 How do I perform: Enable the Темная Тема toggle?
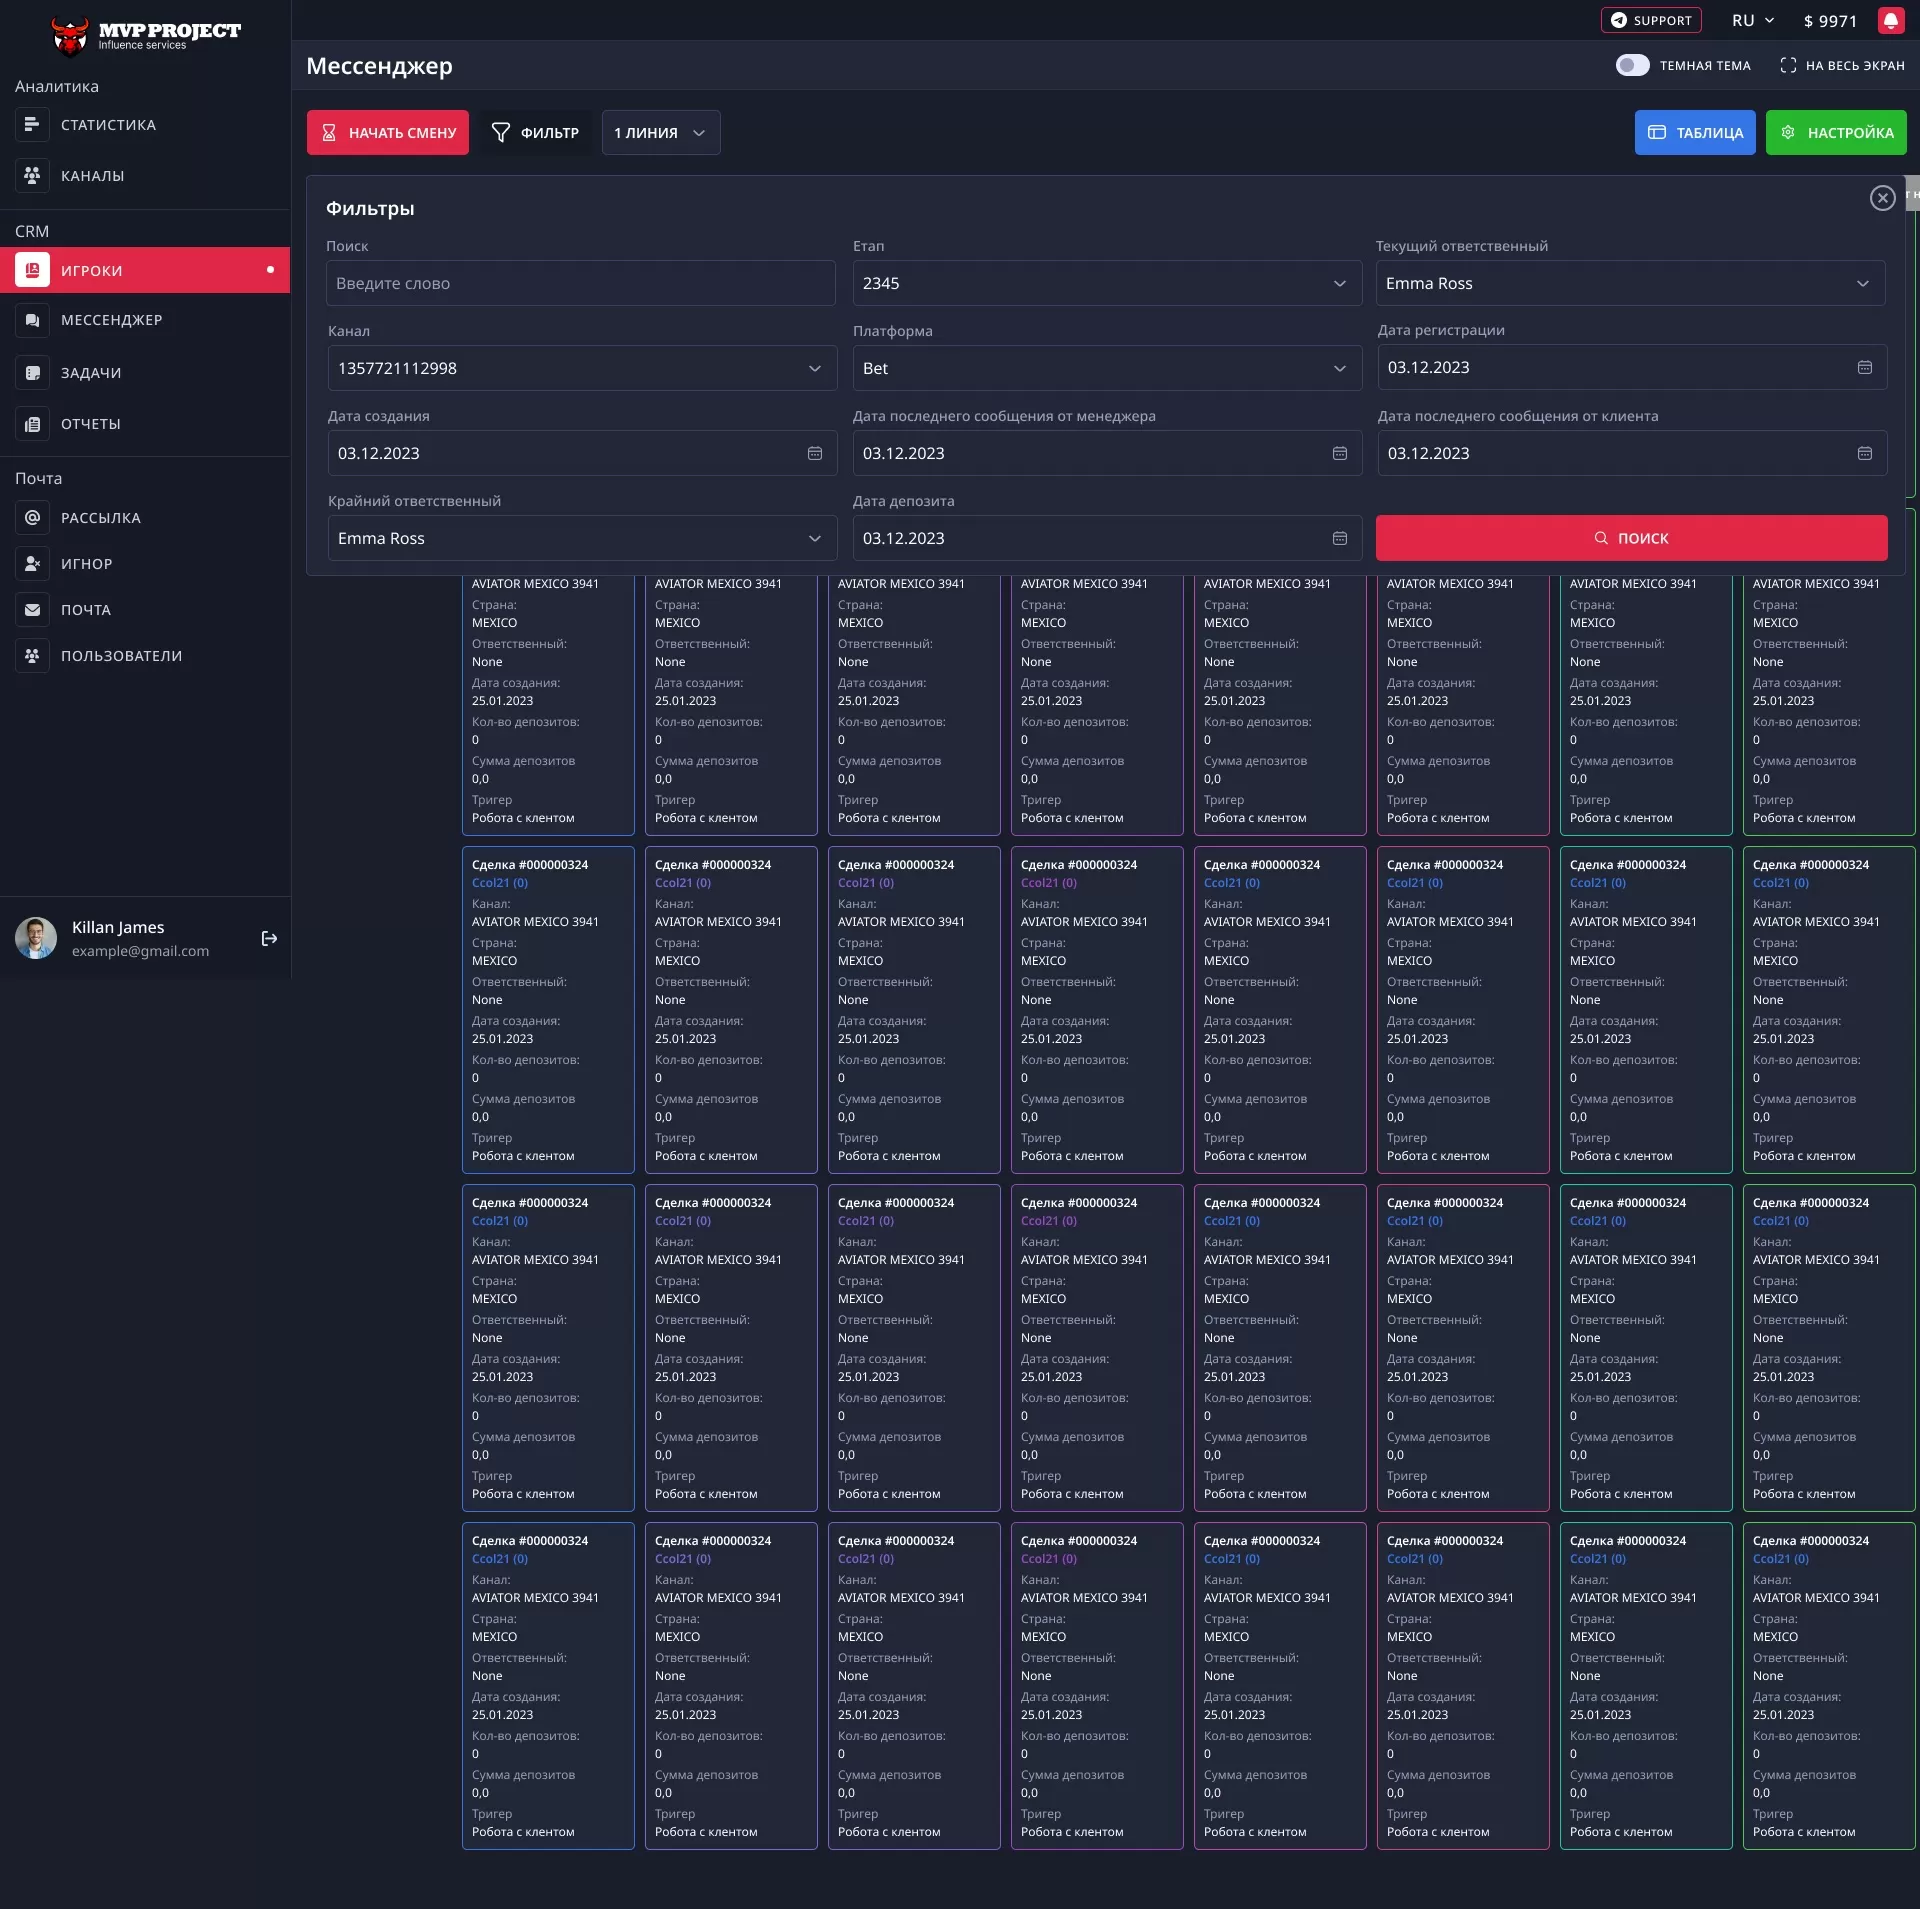(1632, 65)
